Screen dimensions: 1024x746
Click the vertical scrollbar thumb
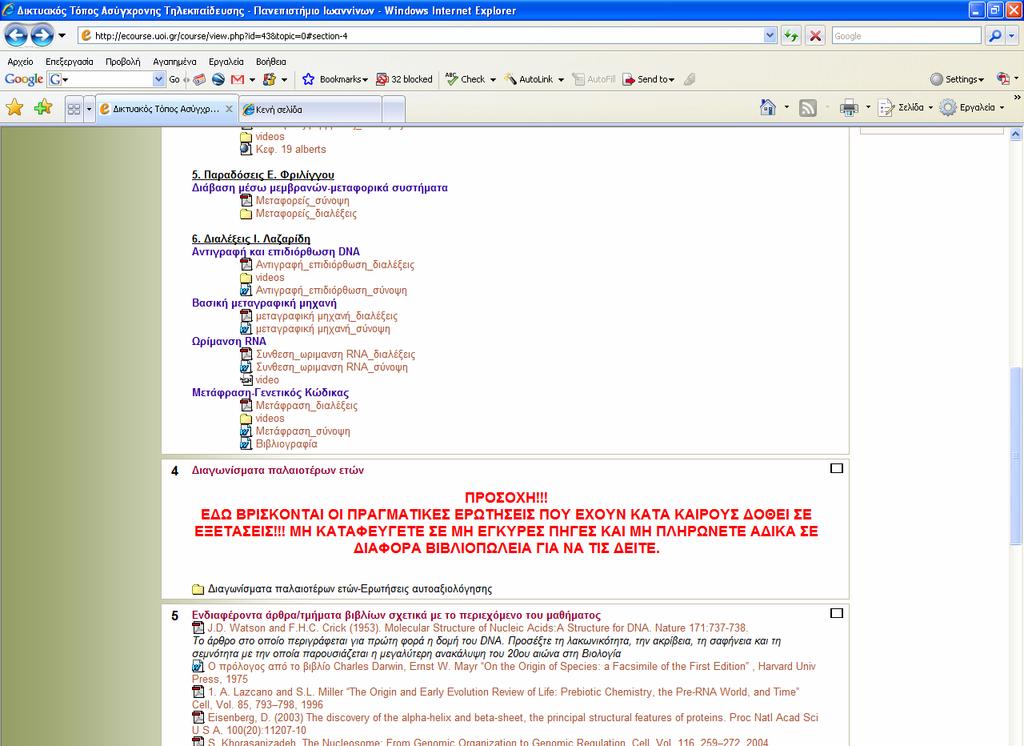[x=1015, y=455]
